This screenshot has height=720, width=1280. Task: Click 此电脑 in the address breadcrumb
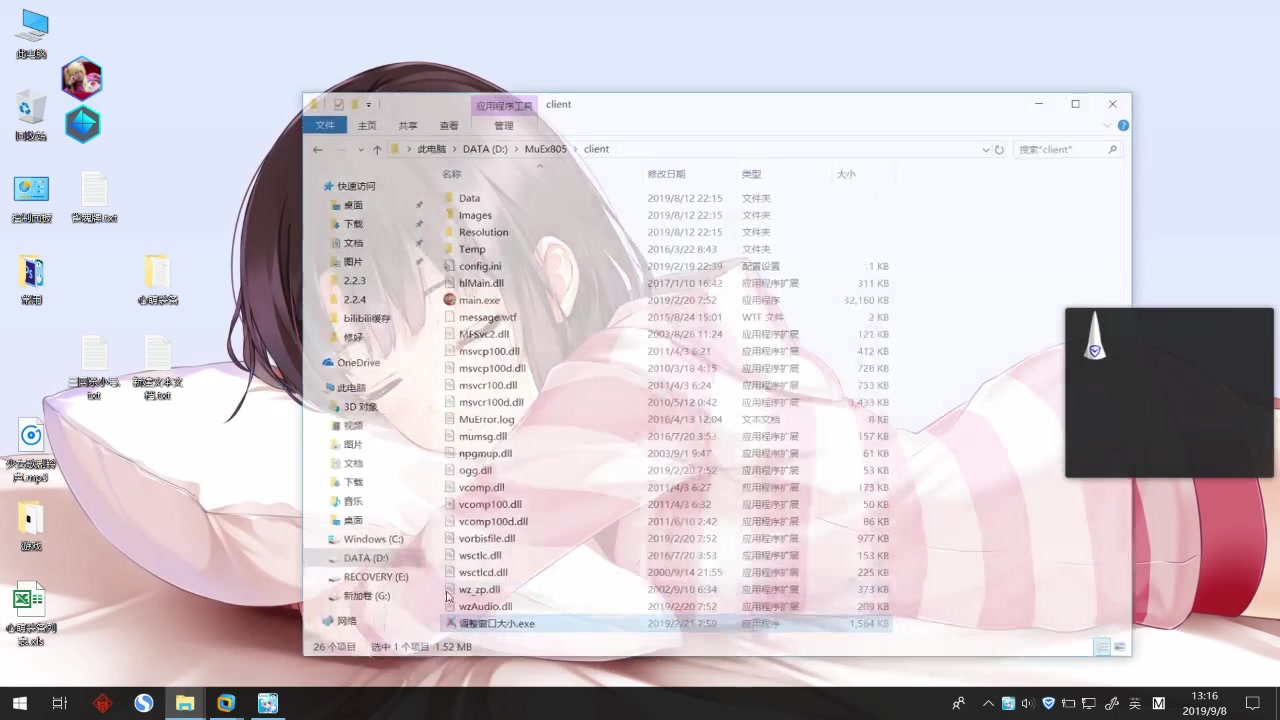(432, 149)
